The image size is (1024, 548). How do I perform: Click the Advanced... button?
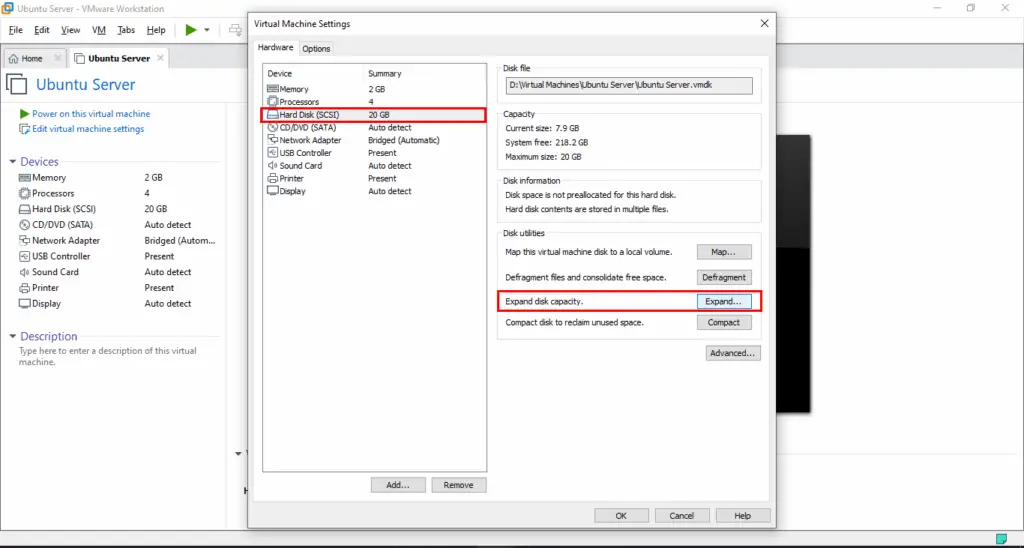pyautogui.click(x=733, y=353)
